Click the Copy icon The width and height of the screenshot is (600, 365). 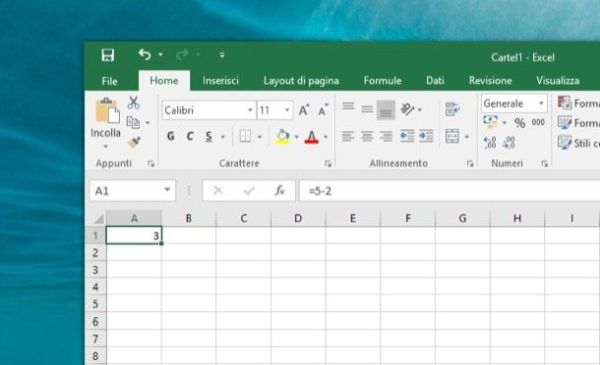[x=133, y=122]
